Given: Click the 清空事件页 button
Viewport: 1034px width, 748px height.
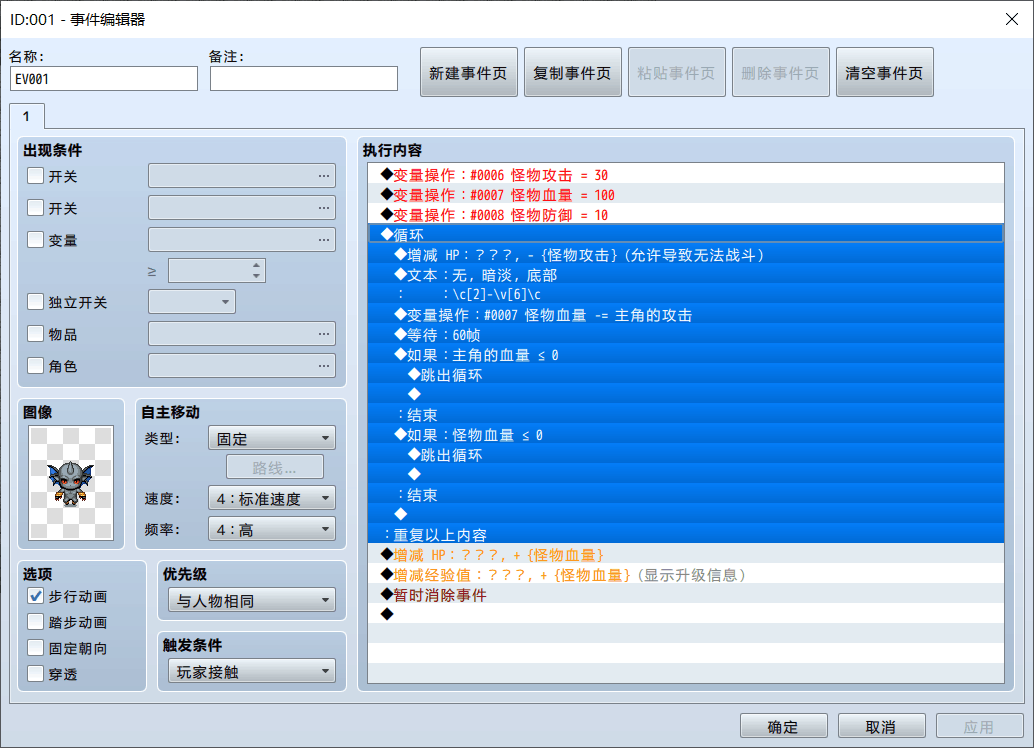Looking at the screenshot, I should click(x=885, y=73).
